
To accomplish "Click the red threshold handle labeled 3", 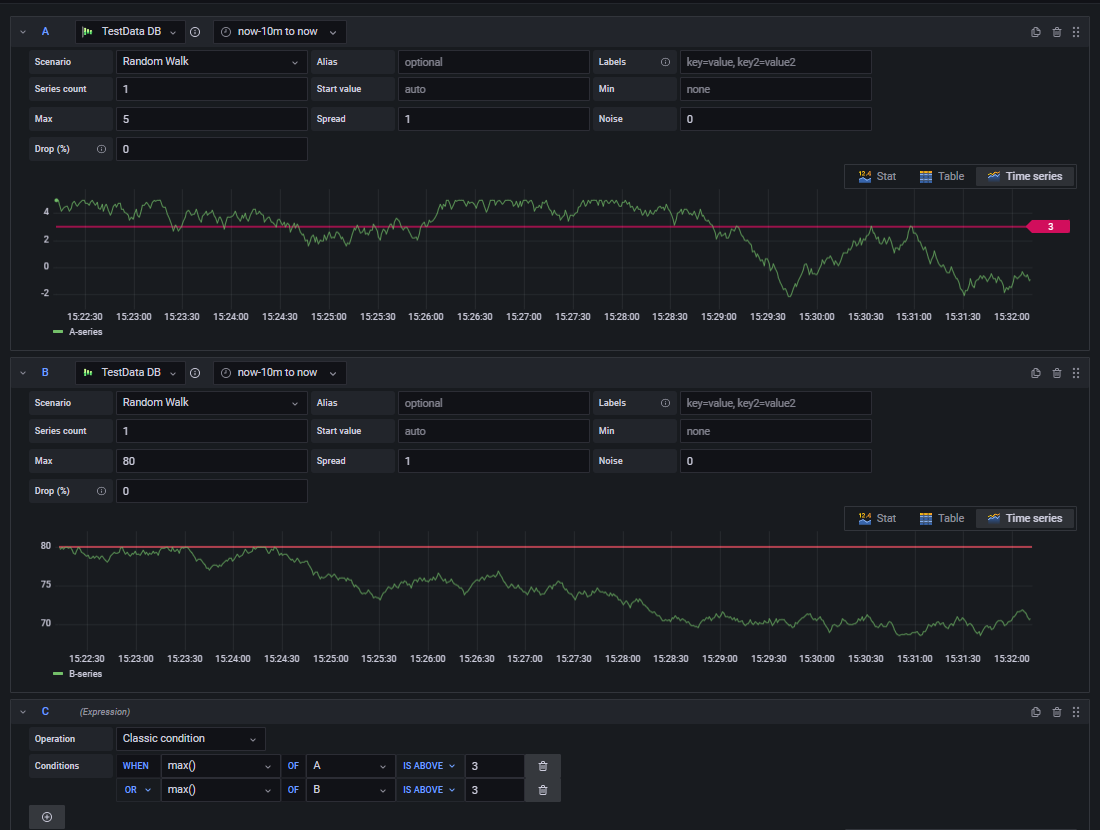I will pos(1048,226).
